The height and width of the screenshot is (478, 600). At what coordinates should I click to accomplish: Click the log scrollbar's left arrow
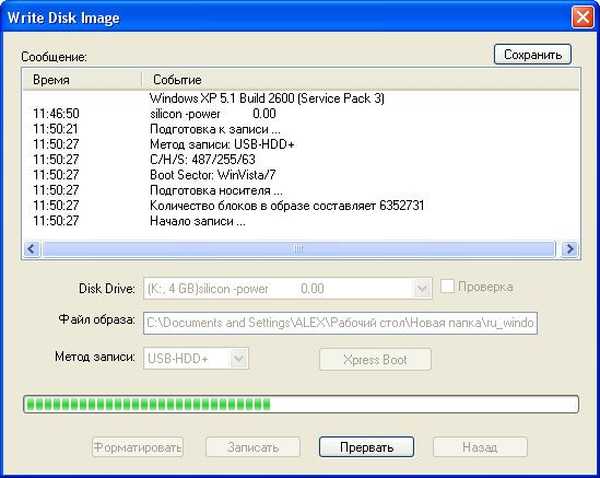(x=31, y=249)
